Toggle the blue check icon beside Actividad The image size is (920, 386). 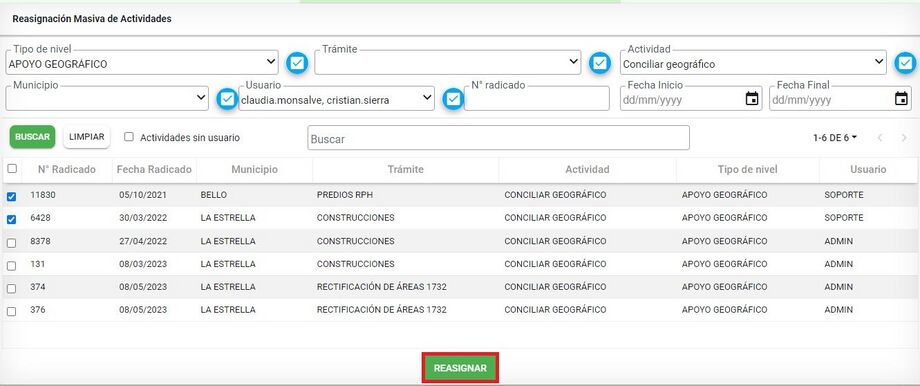[x=905, y=63]
